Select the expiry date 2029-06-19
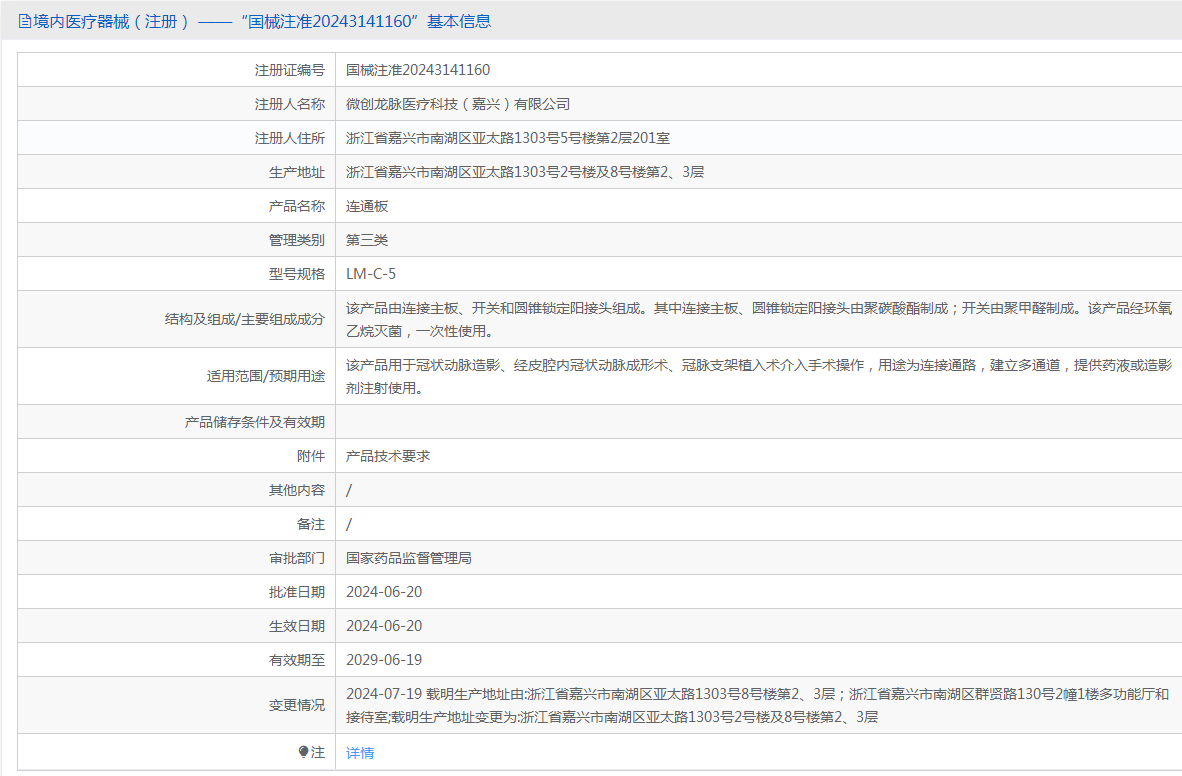The image size is (1182, 776). click(x=384, y=660)
